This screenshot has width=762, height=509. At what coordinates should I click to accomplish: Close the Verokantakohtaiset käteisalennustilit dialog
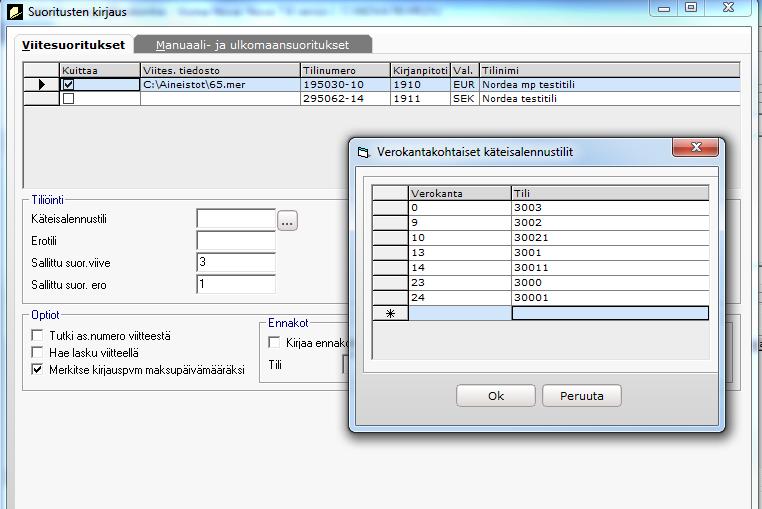pos(695,147)
